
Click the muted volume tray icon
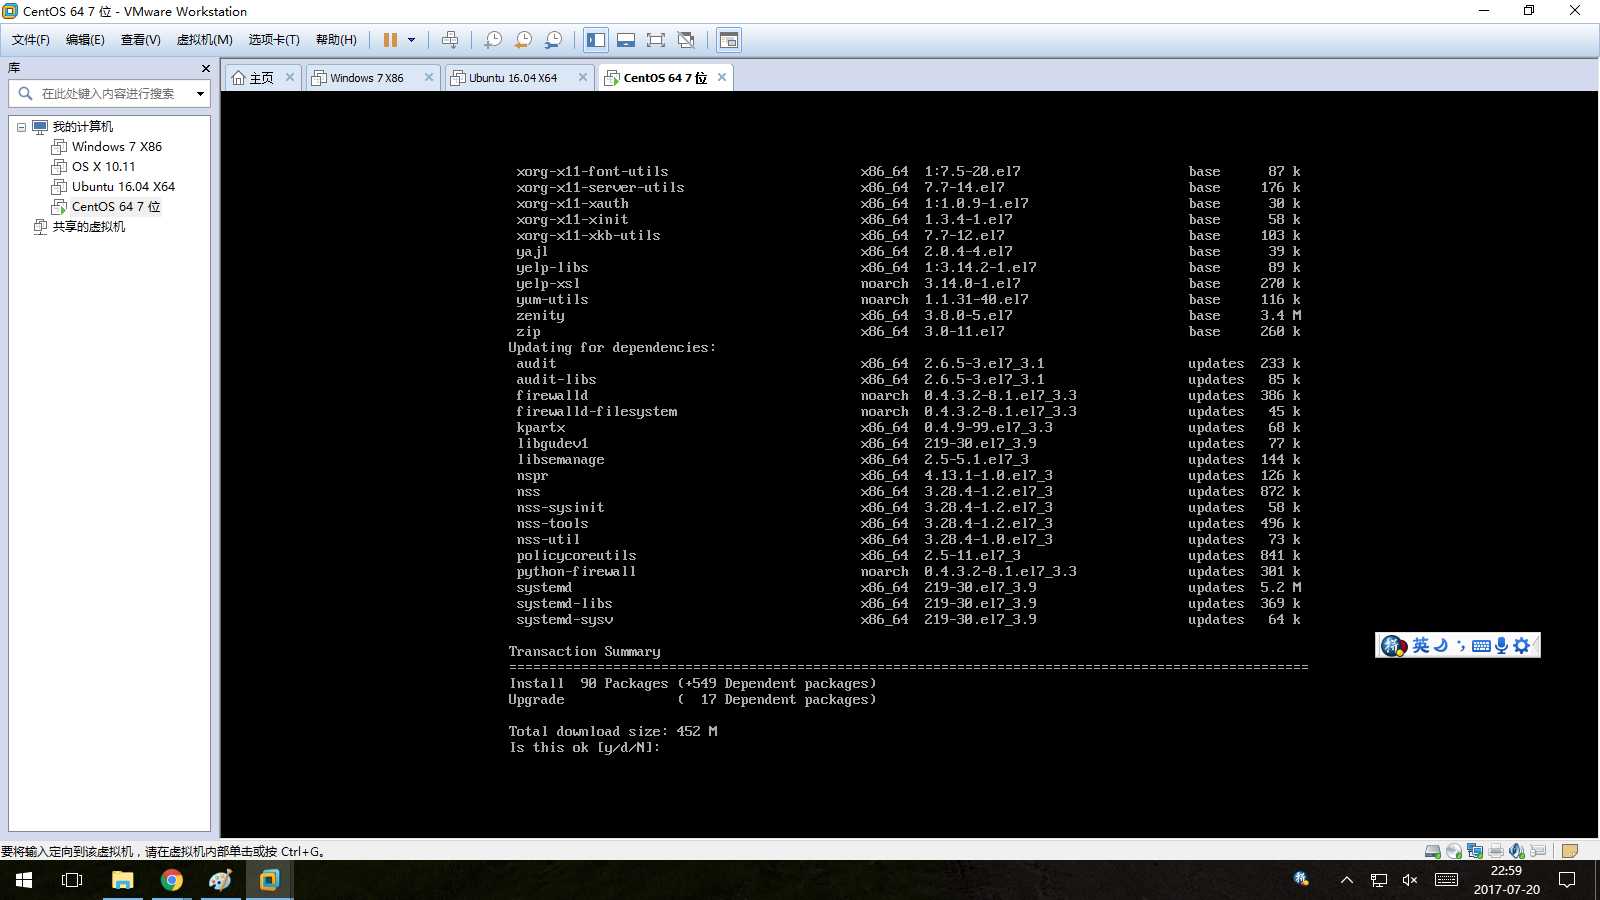pyautogui.click(x=1410, y=880)
